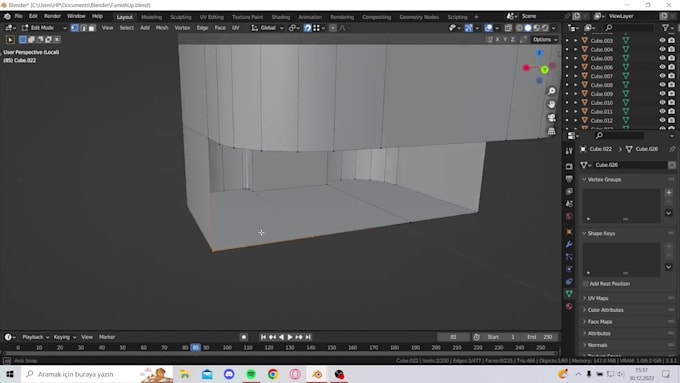Toggle camera view icon in viewport
Image resolution: width=680 pixels, height=383 pixels.
(551, 118)
